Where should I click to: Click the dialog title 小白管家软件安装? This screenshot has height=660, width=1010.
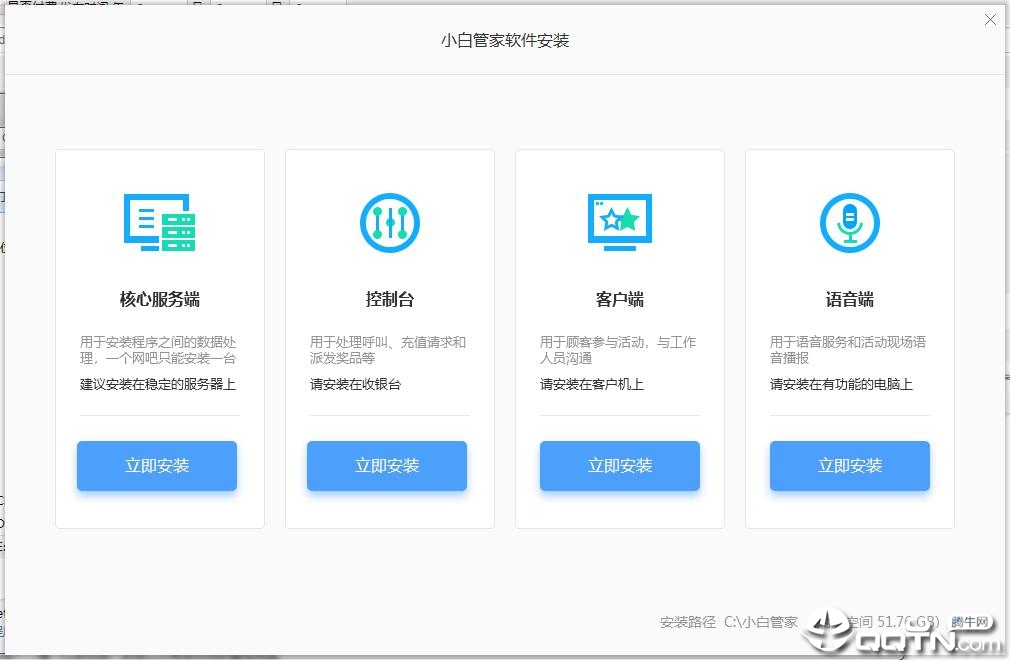click(x=506, y=40)
